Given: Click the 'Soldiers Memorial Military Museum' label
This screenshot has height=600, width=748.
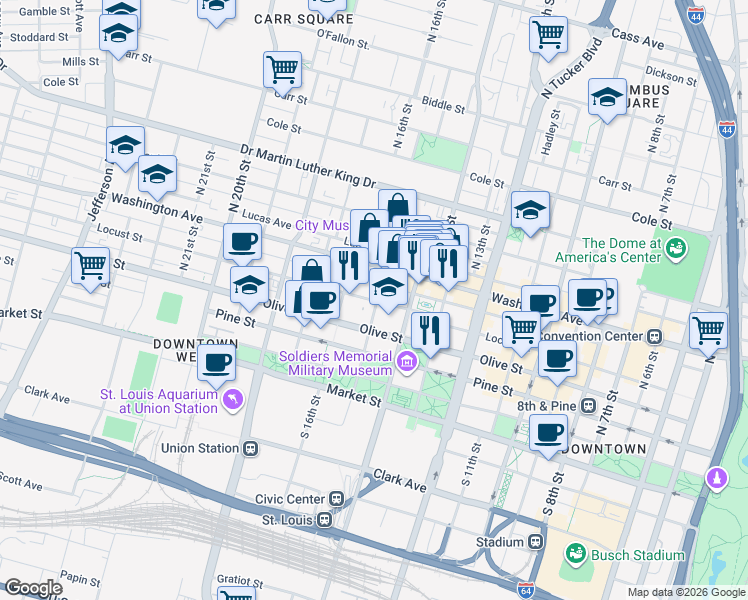Looking at the screenshot, I should coord(336,363).
